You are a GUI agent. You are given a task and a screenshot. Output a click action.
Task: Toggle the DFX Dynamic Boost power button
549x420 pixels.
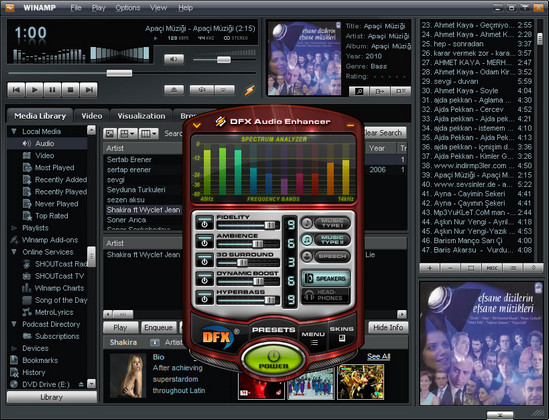click(x=204, y=279)
